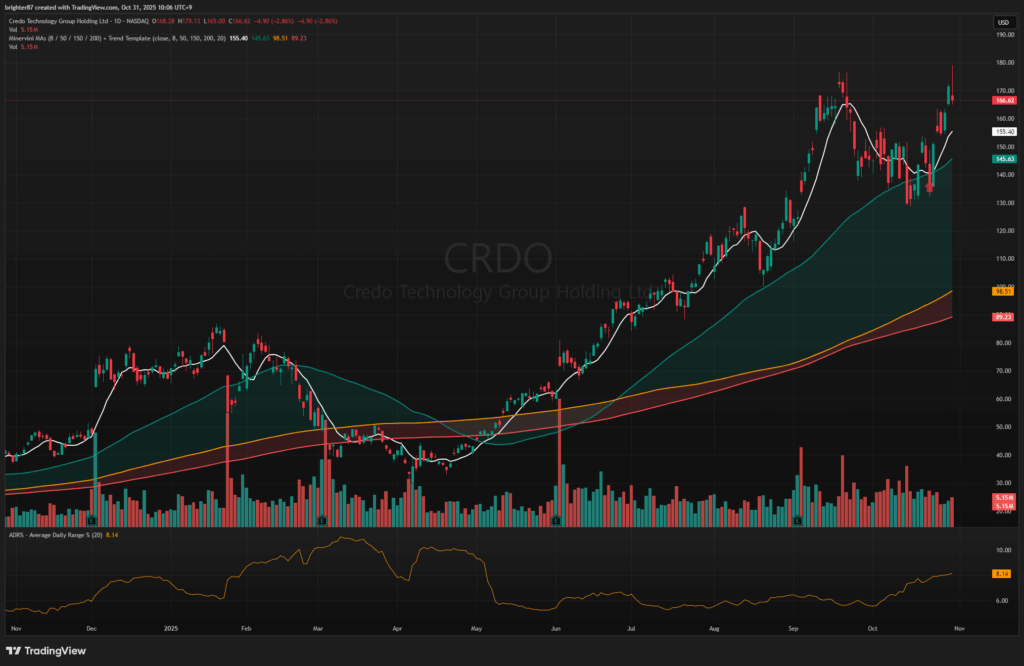Click the red 166.62 current price label
Image resolution: width=1024 pixels, height=666 pixels.
coord(1004,101)
